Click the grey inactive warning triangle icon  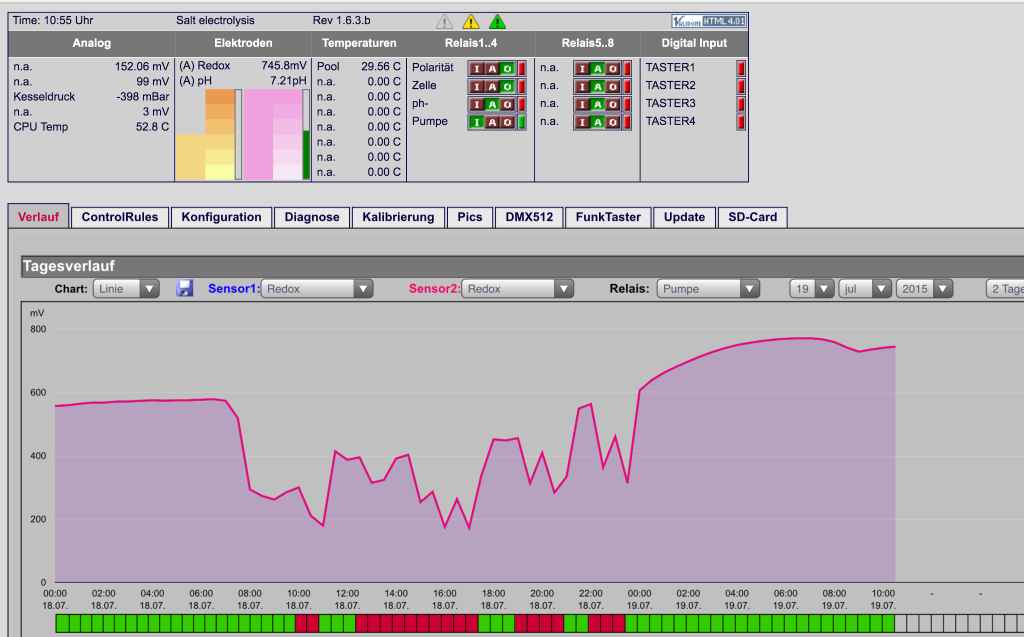click(x=444, y=22)
